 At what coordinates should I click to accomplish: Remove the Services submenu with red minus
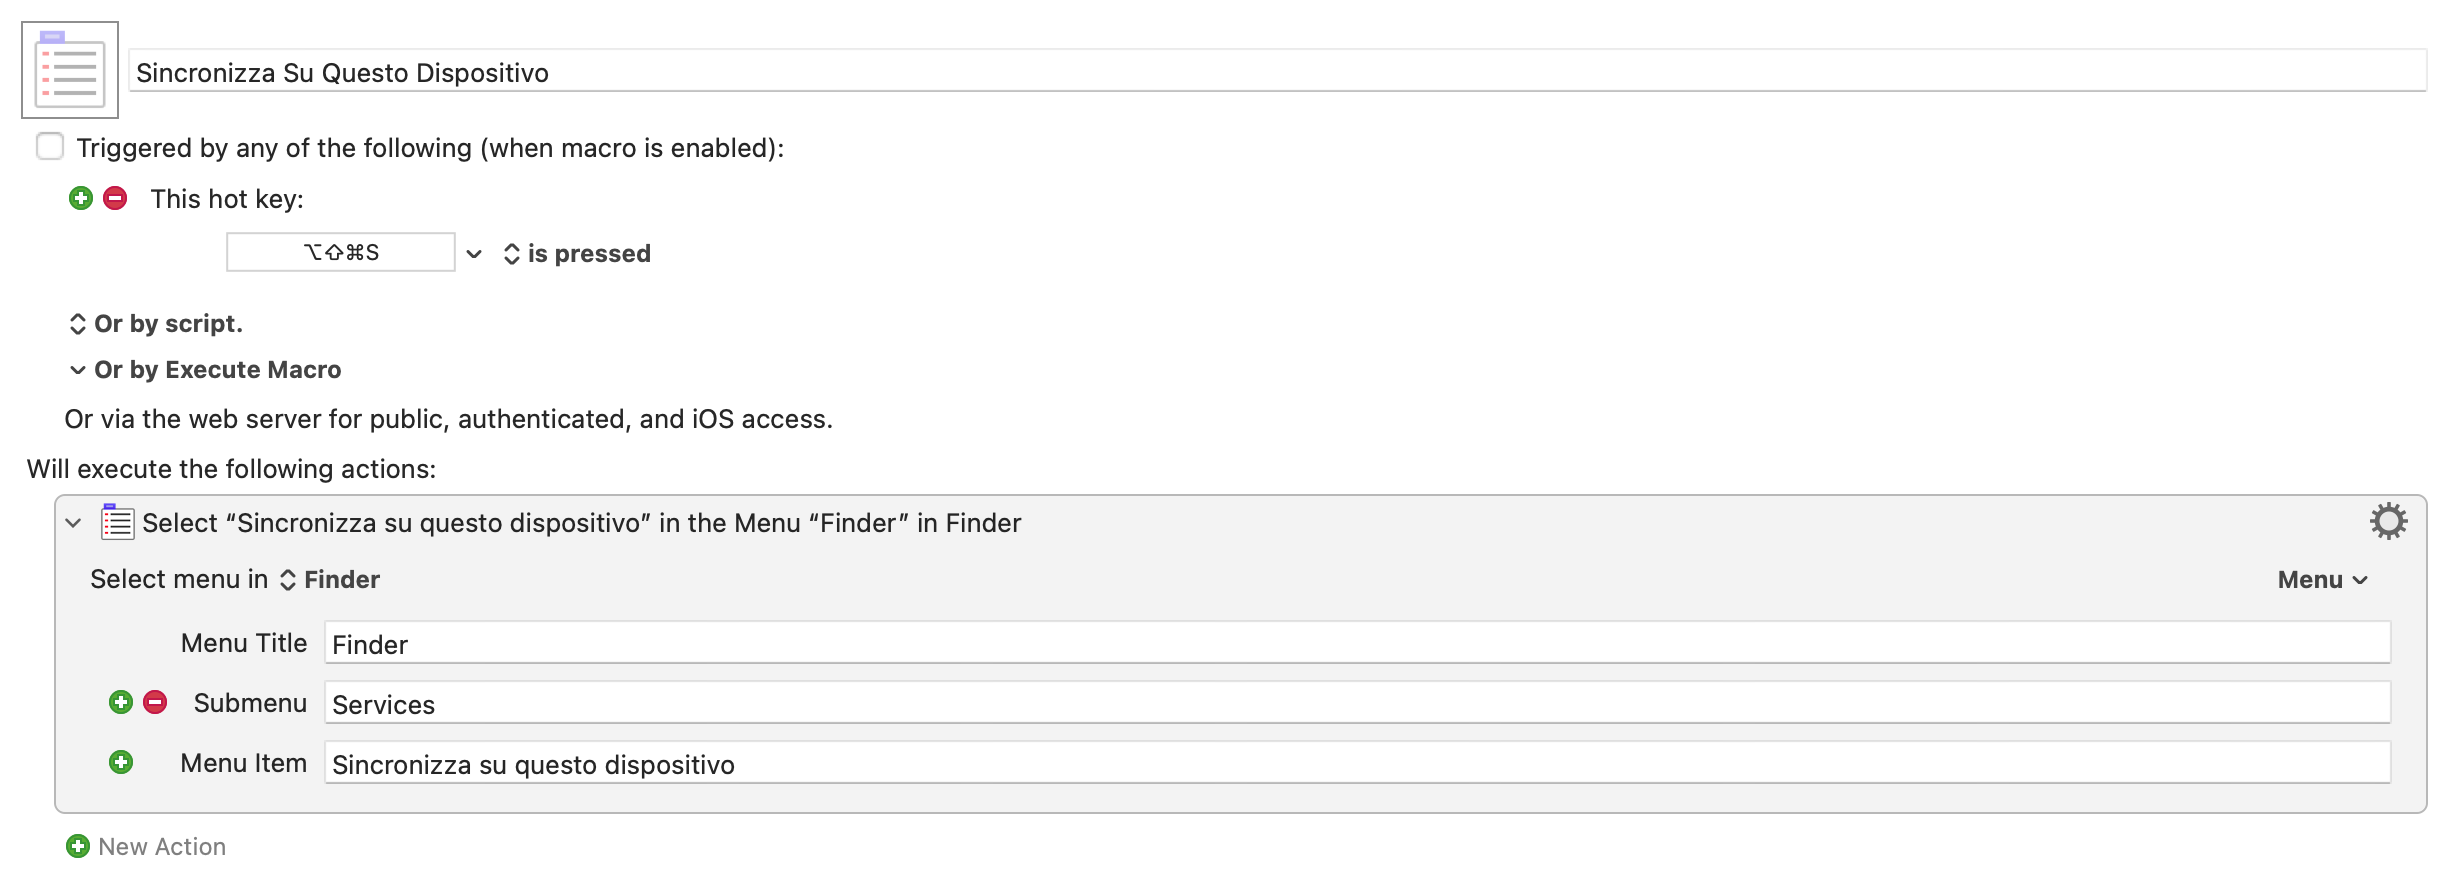(x=155, y=702)
